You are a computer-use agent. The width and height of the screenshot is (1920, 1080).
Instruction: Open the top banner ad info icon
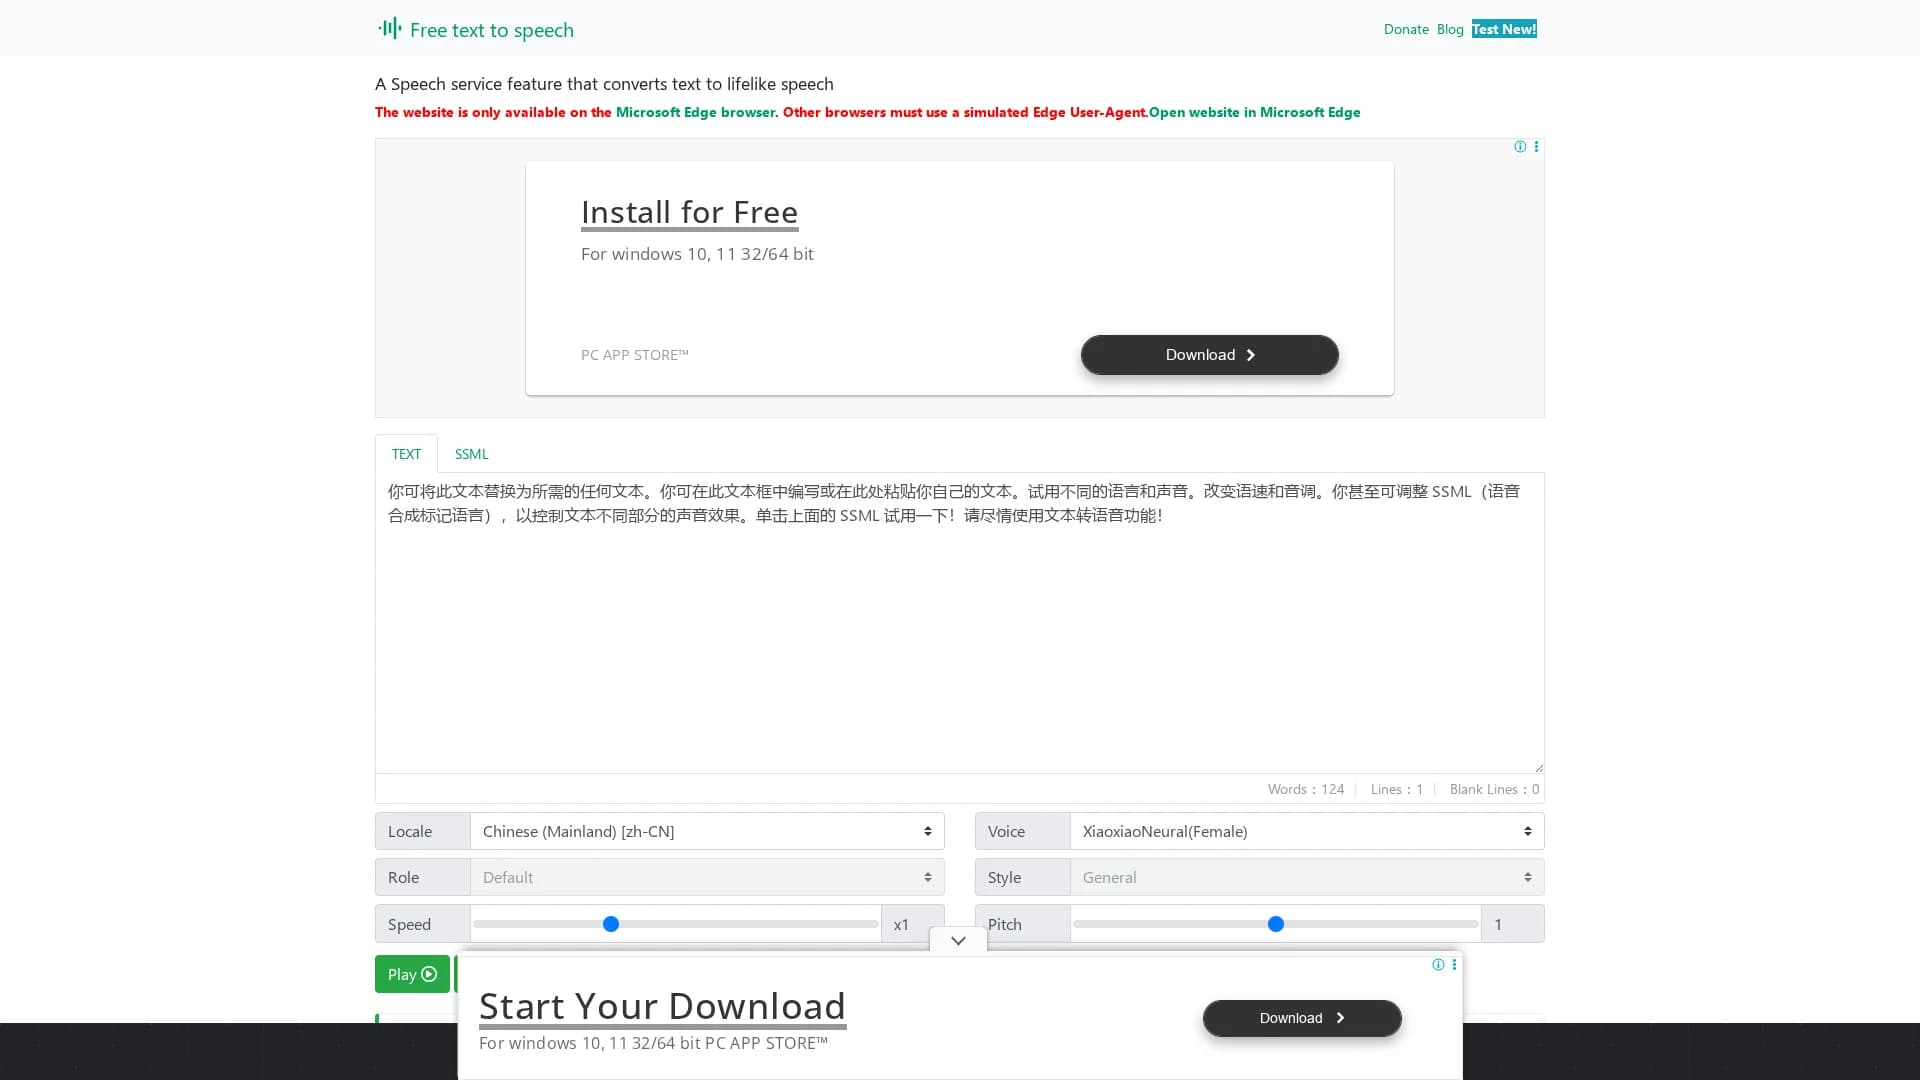pos(1520,147)
